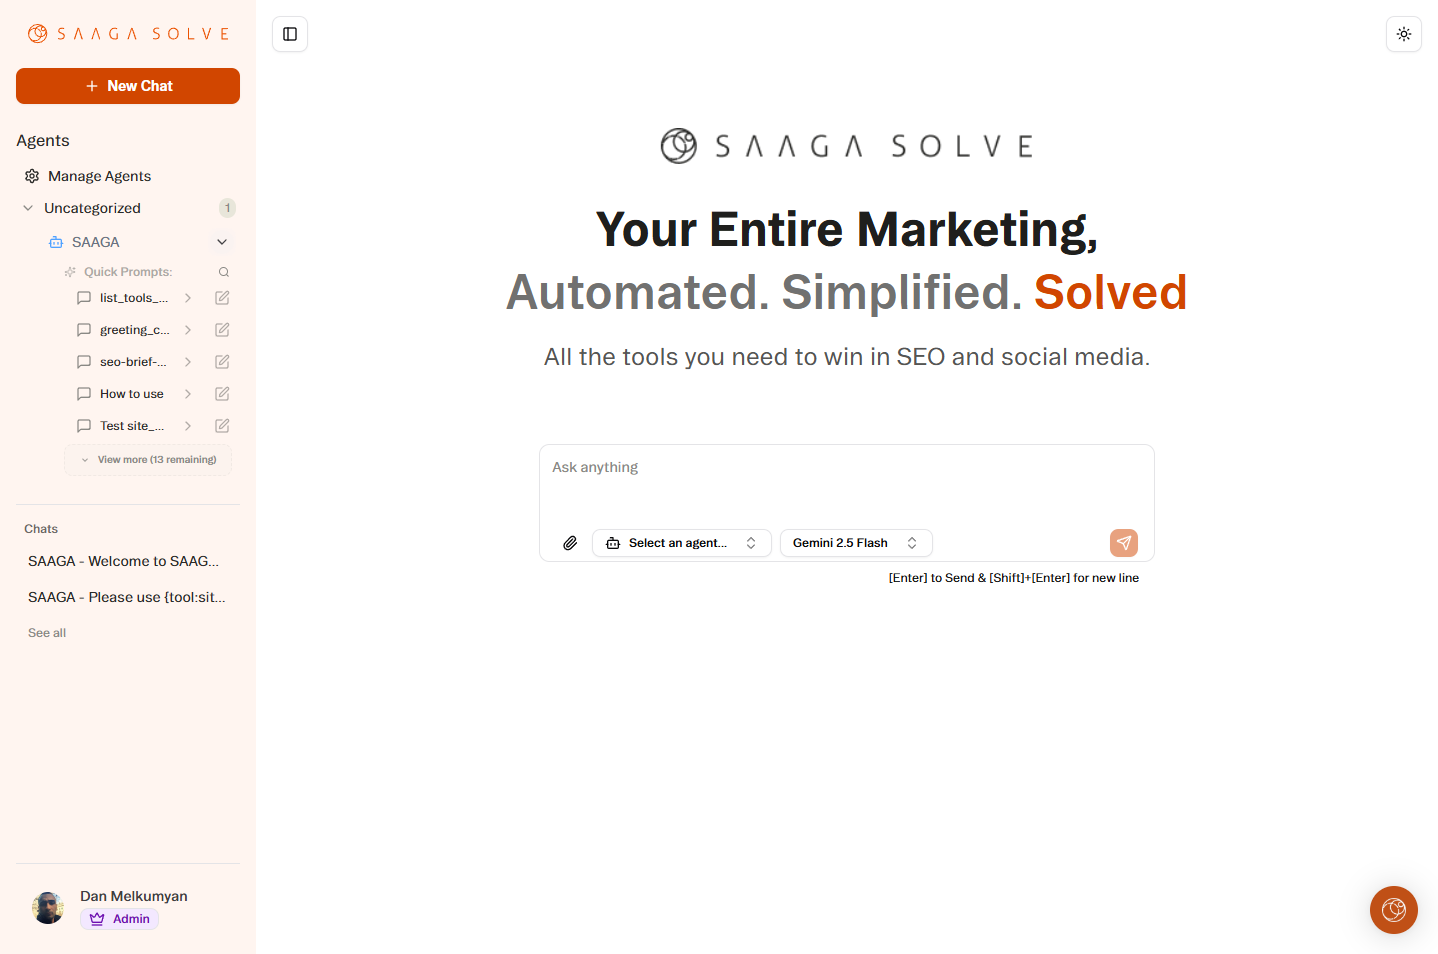Collapse the Uncategorized agents group
1438x954 pixels.
[26, 207]
